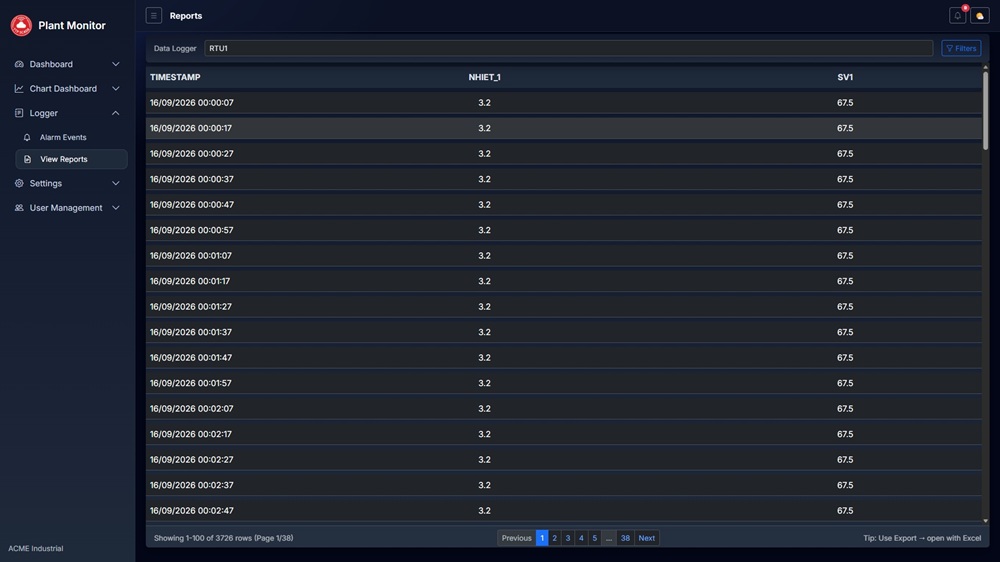The height and width of the screenshot is (562, 1000).
Task: Click the table vertical scrollbar thumb
Action: click(x=985, y=110)
